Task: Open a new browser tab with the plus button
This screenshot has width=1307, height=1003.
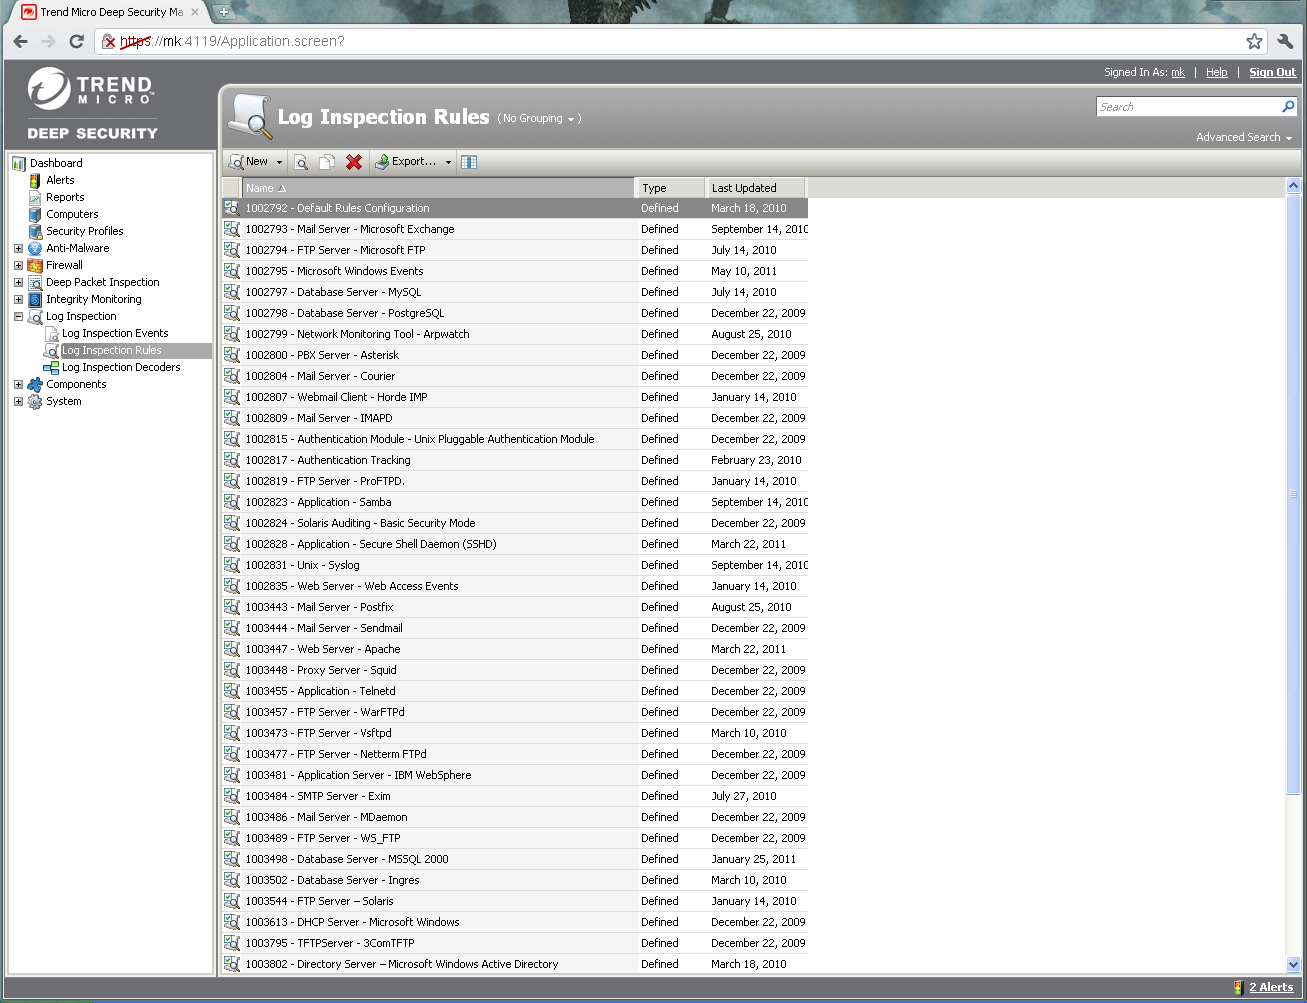Action: (224, 12)
